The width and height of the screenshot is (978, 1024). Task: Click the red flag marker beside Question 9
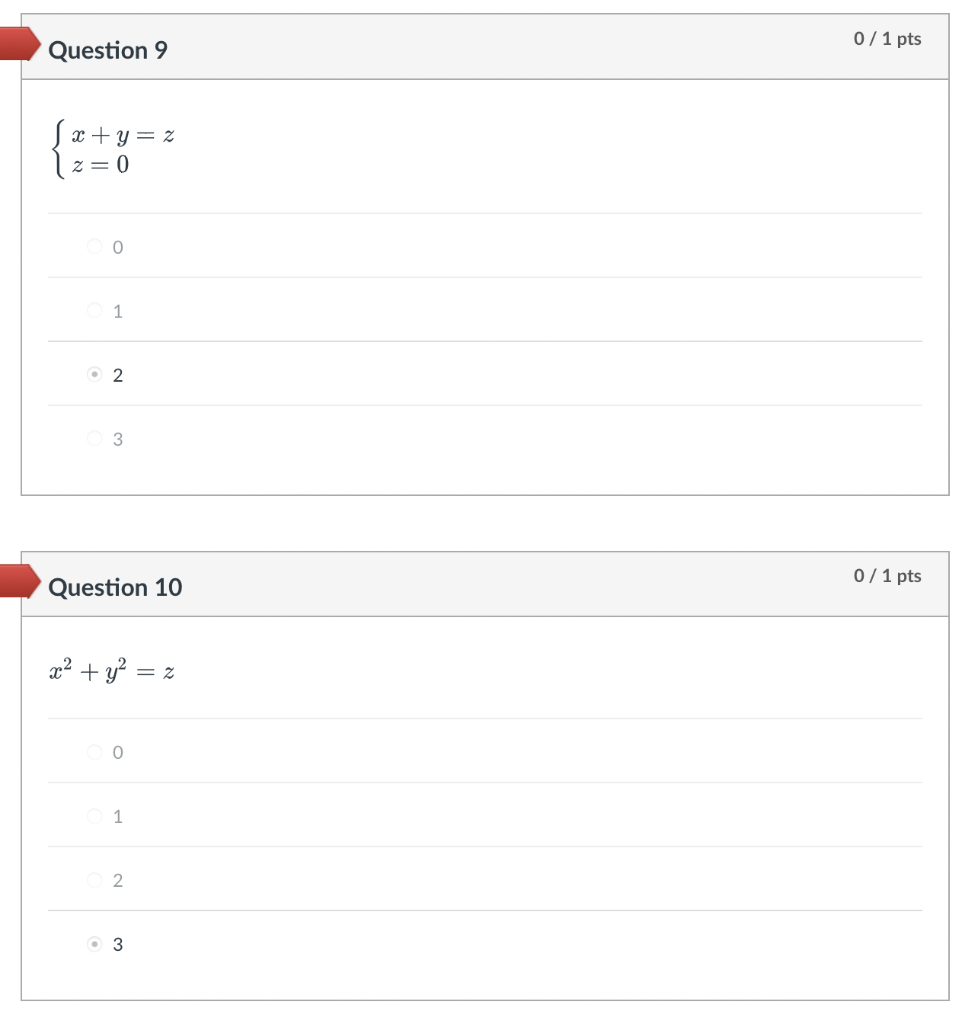coord(15,41)
